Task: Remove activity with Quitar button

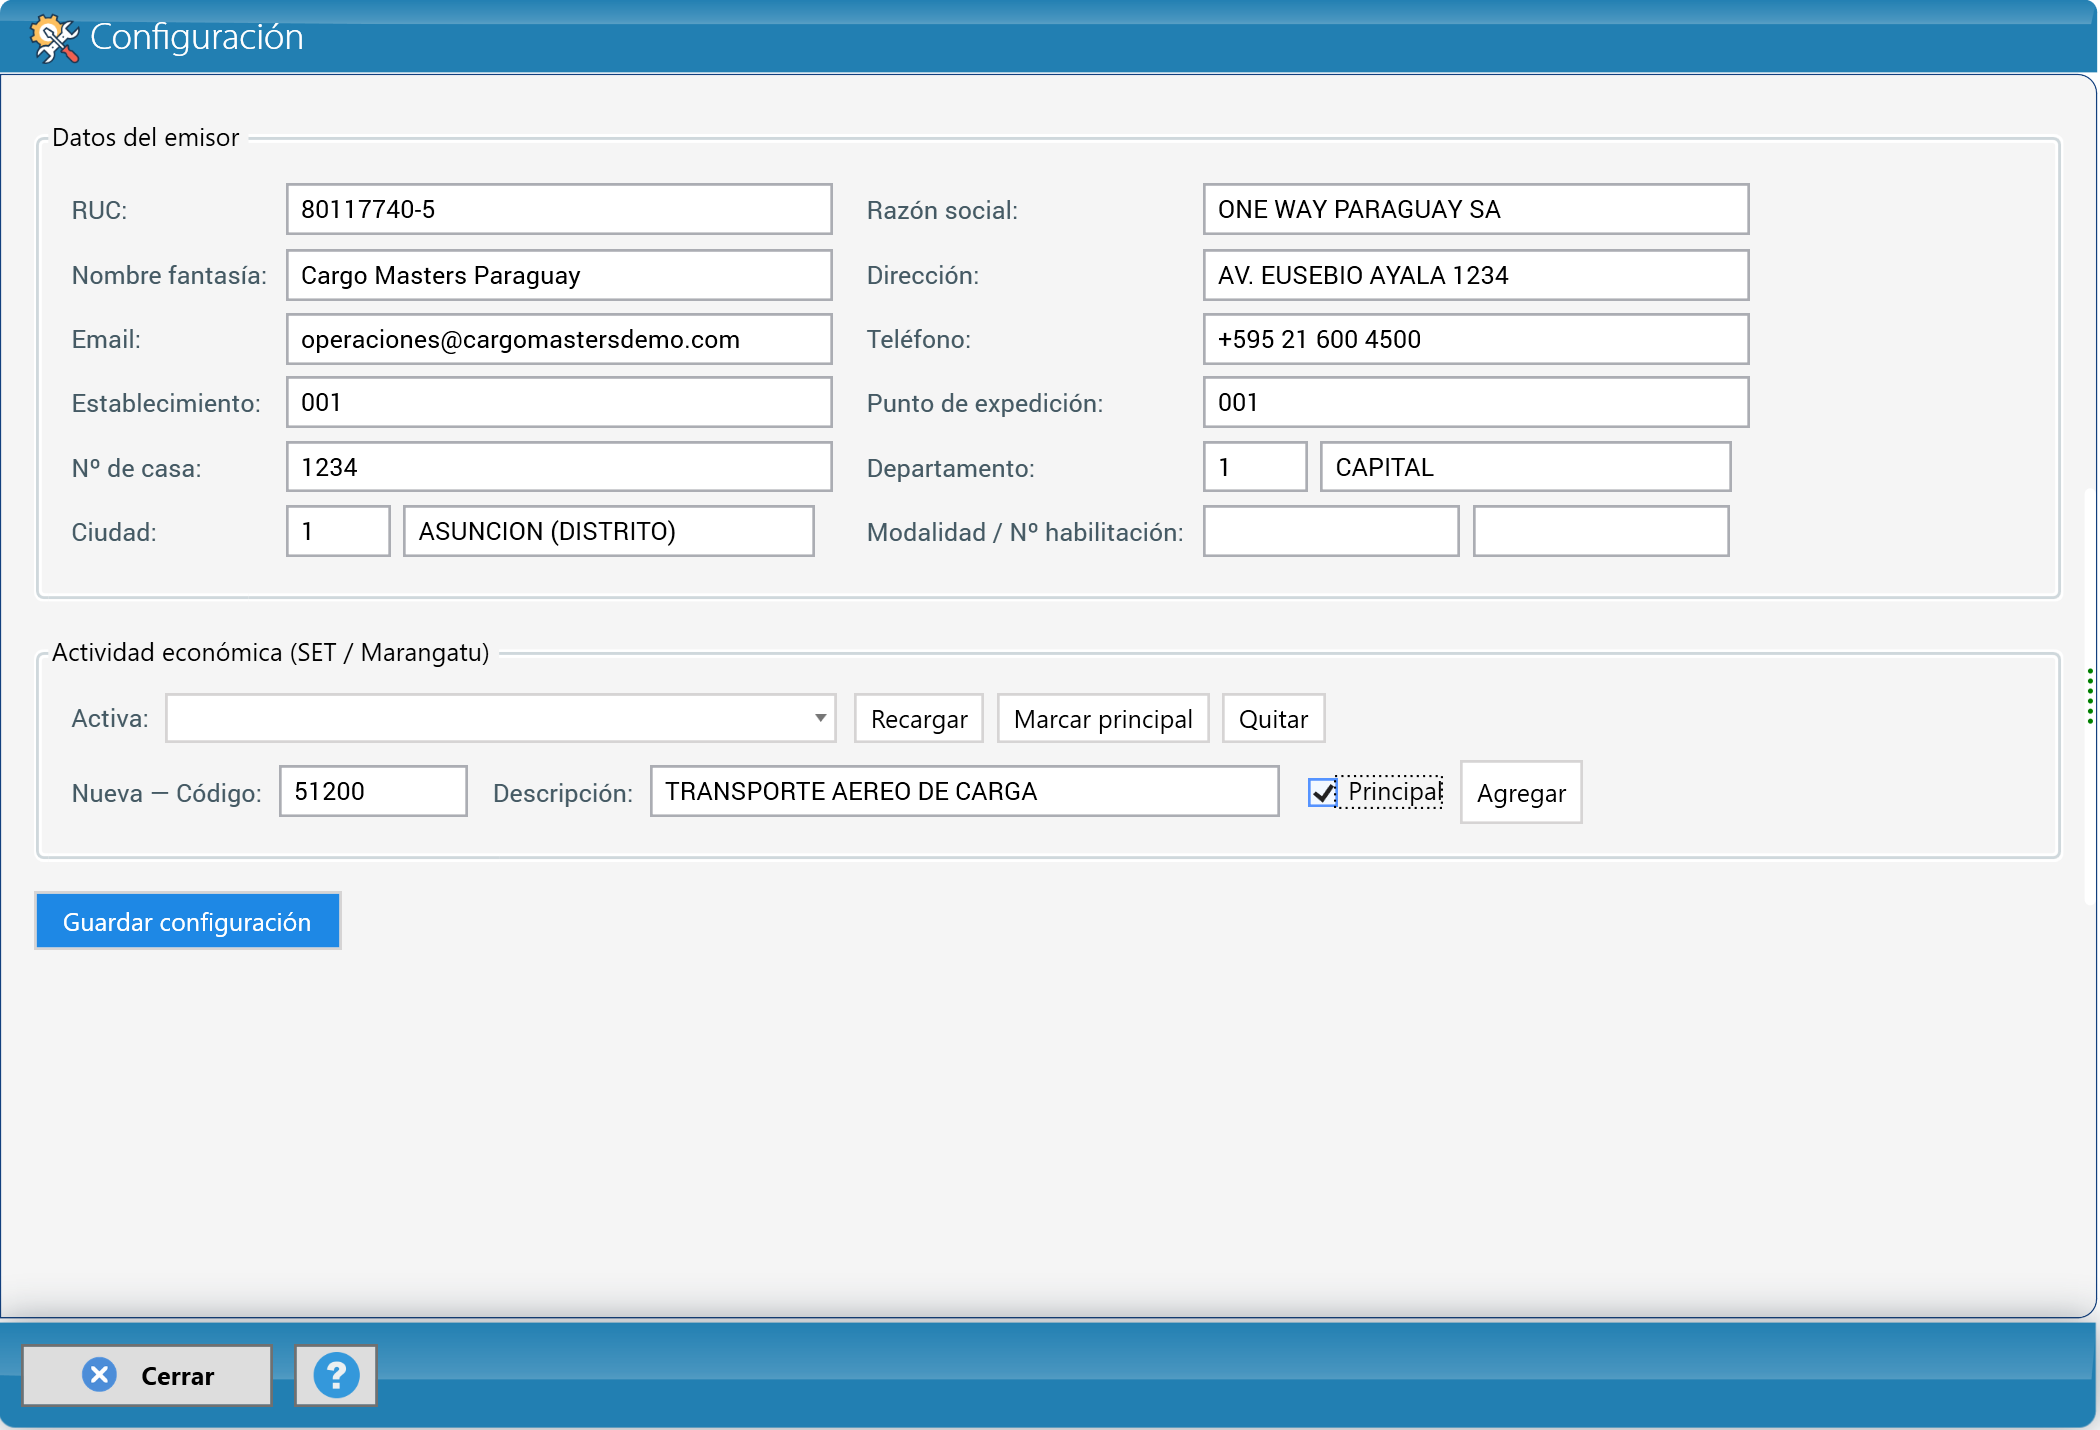Action: [x=1273, y=719]
